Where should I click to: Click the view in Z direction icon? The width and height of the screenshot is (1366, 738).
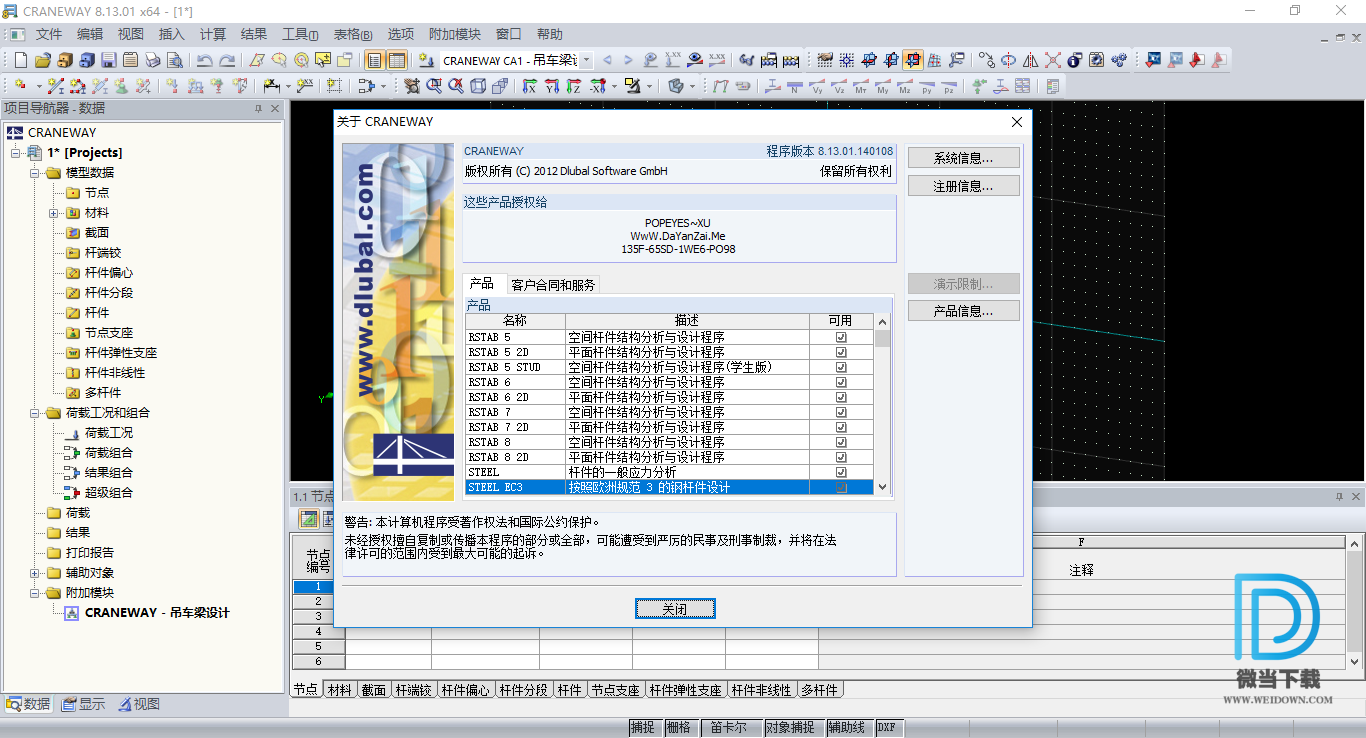(x=573, y=86)
